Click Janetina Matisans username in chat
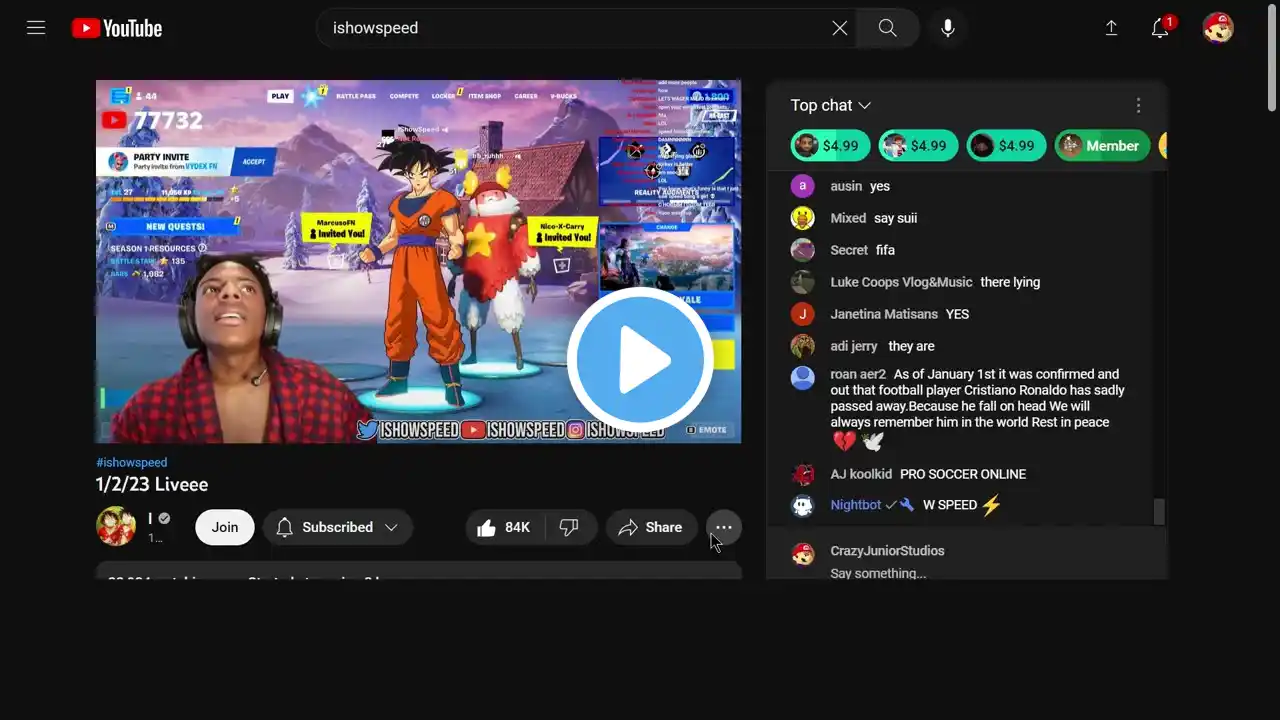Screen dimensions: 1280x720 (884, 314)
